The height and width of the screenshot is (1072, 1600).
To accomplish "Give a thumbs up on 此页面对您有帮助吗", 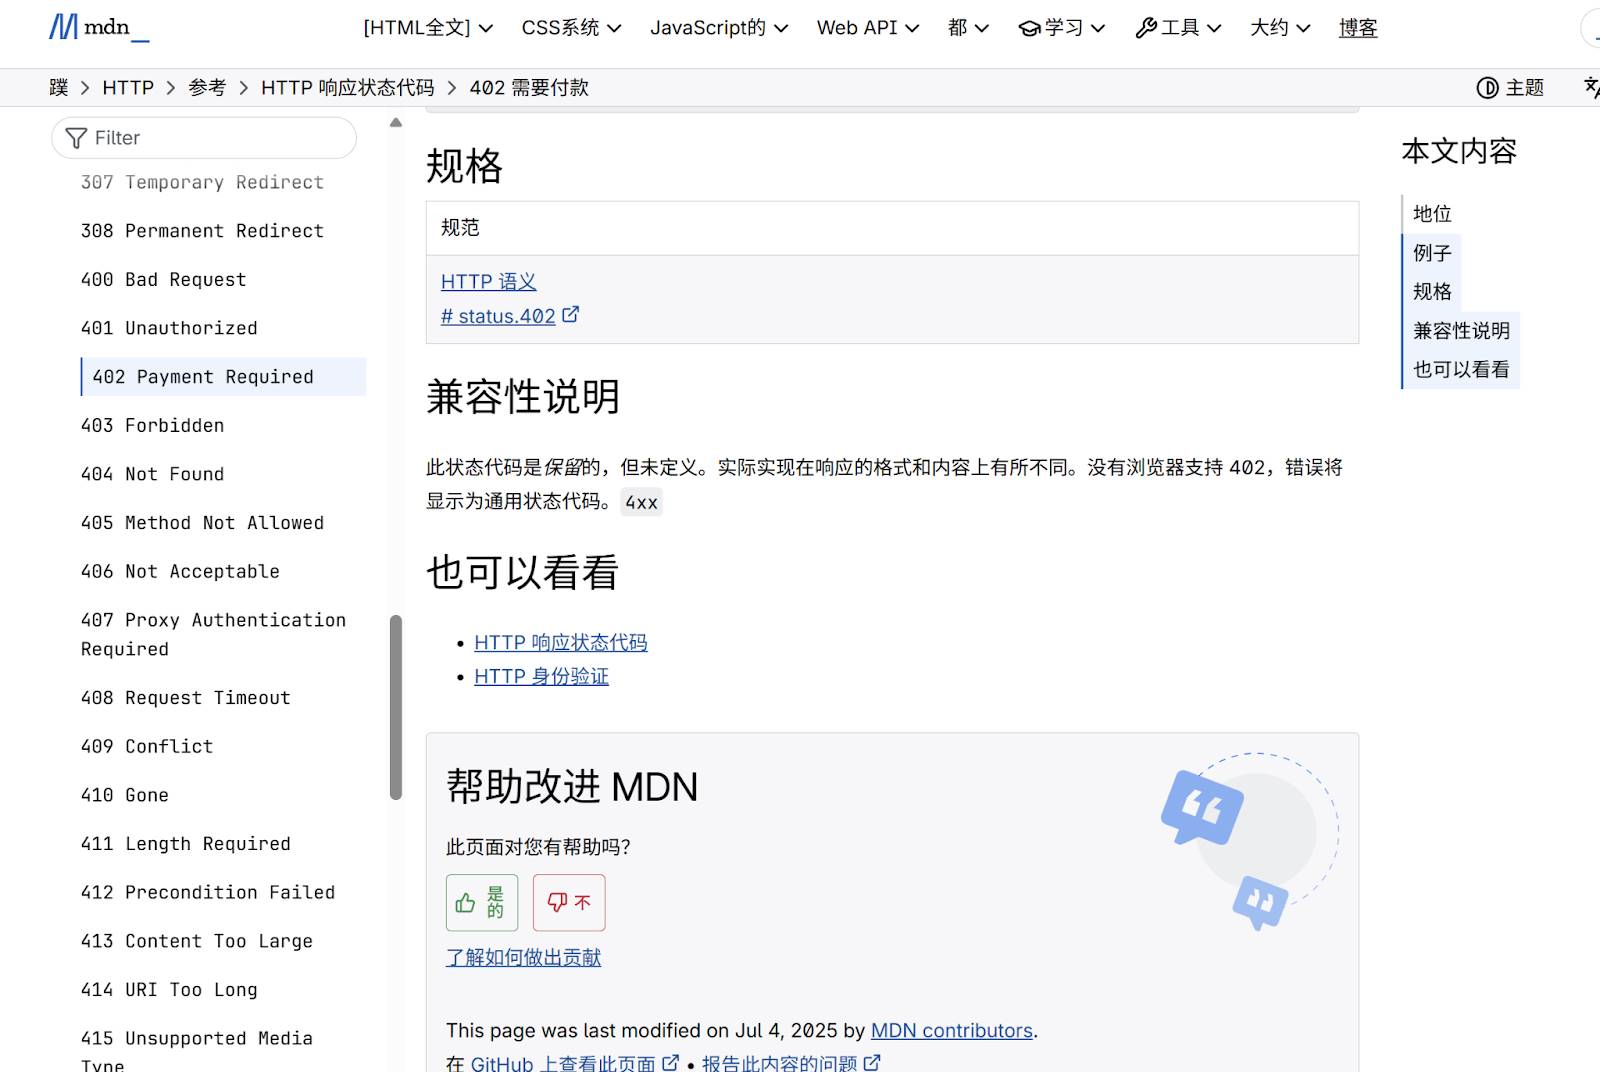I will [x=481, y=902].
